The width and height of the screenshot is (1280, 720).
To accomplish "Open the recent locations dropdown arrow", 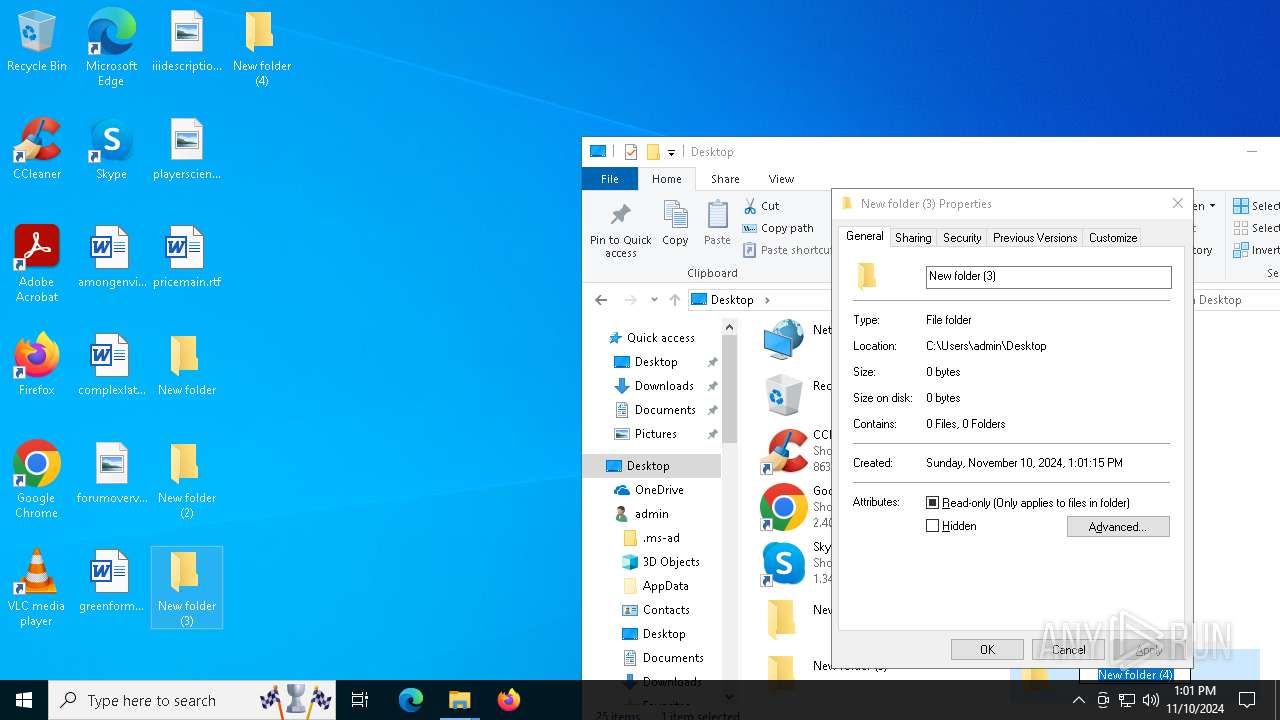I will tap(654, 300).
